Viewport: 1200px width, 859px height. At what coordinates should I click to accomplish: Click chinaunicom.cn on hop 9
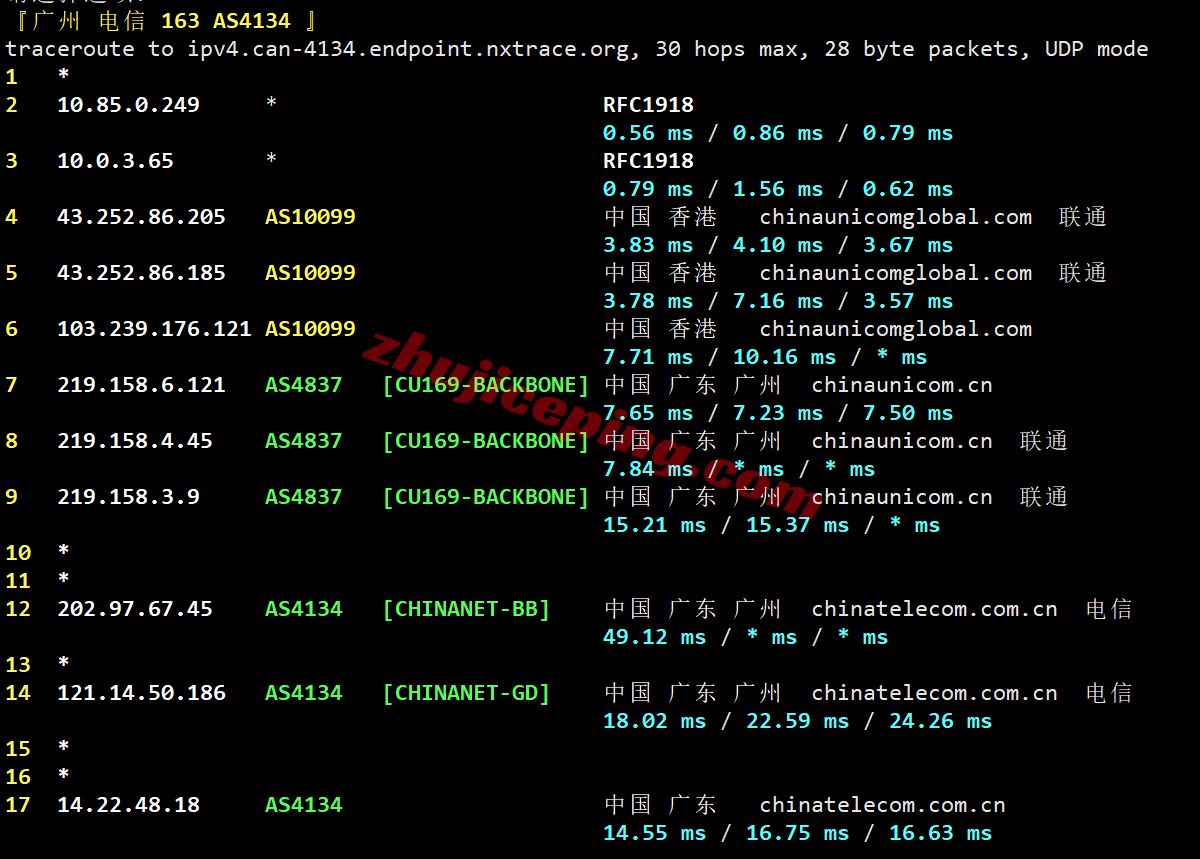902,497
